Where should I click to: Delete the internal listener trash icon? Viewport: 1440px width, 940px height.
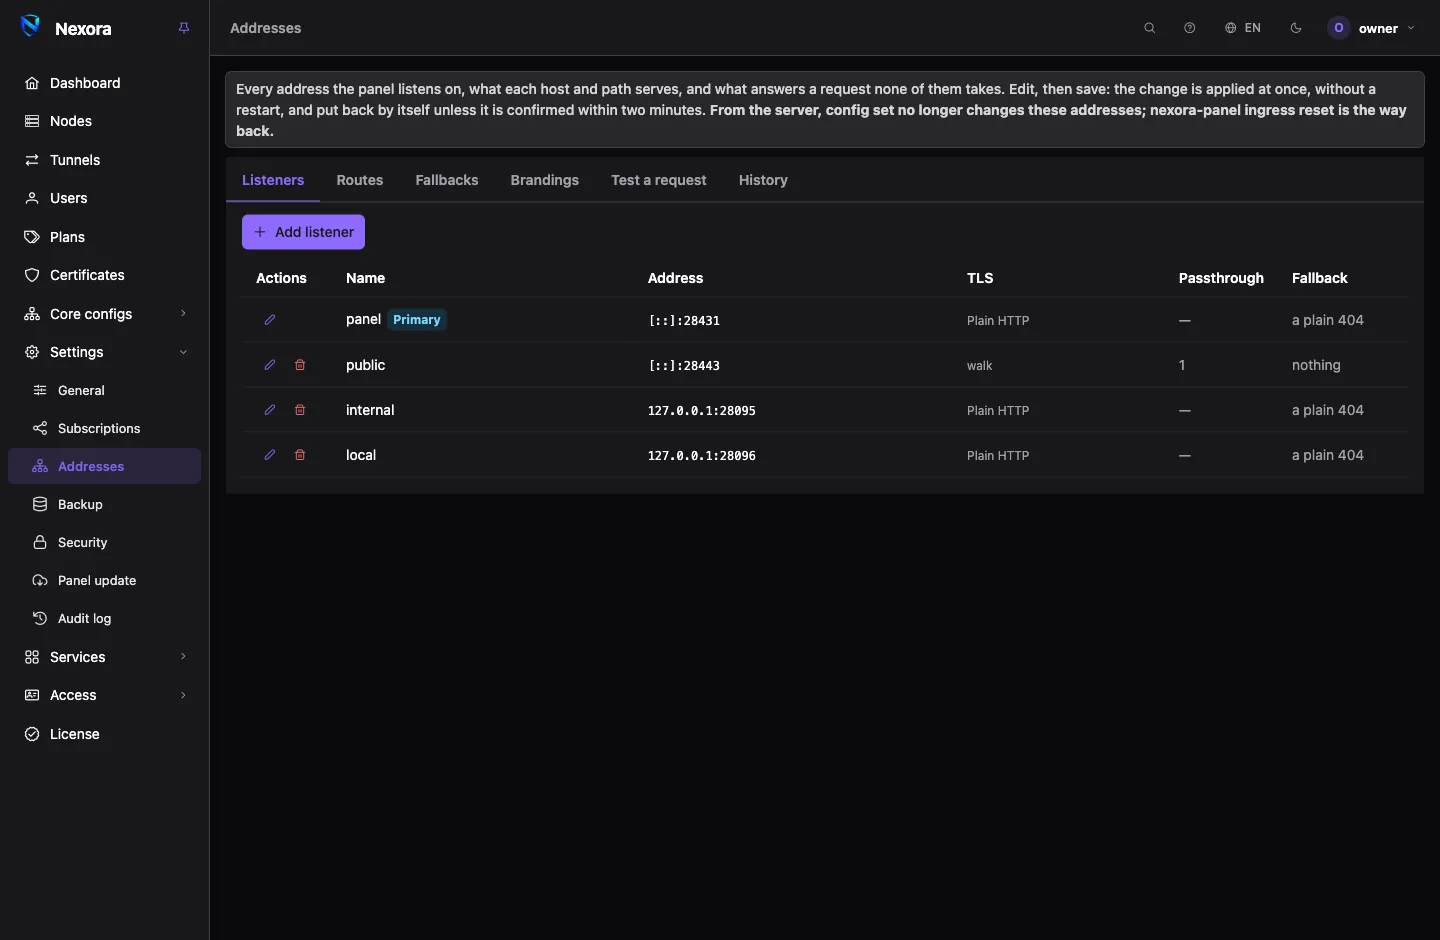pos(300,410)
